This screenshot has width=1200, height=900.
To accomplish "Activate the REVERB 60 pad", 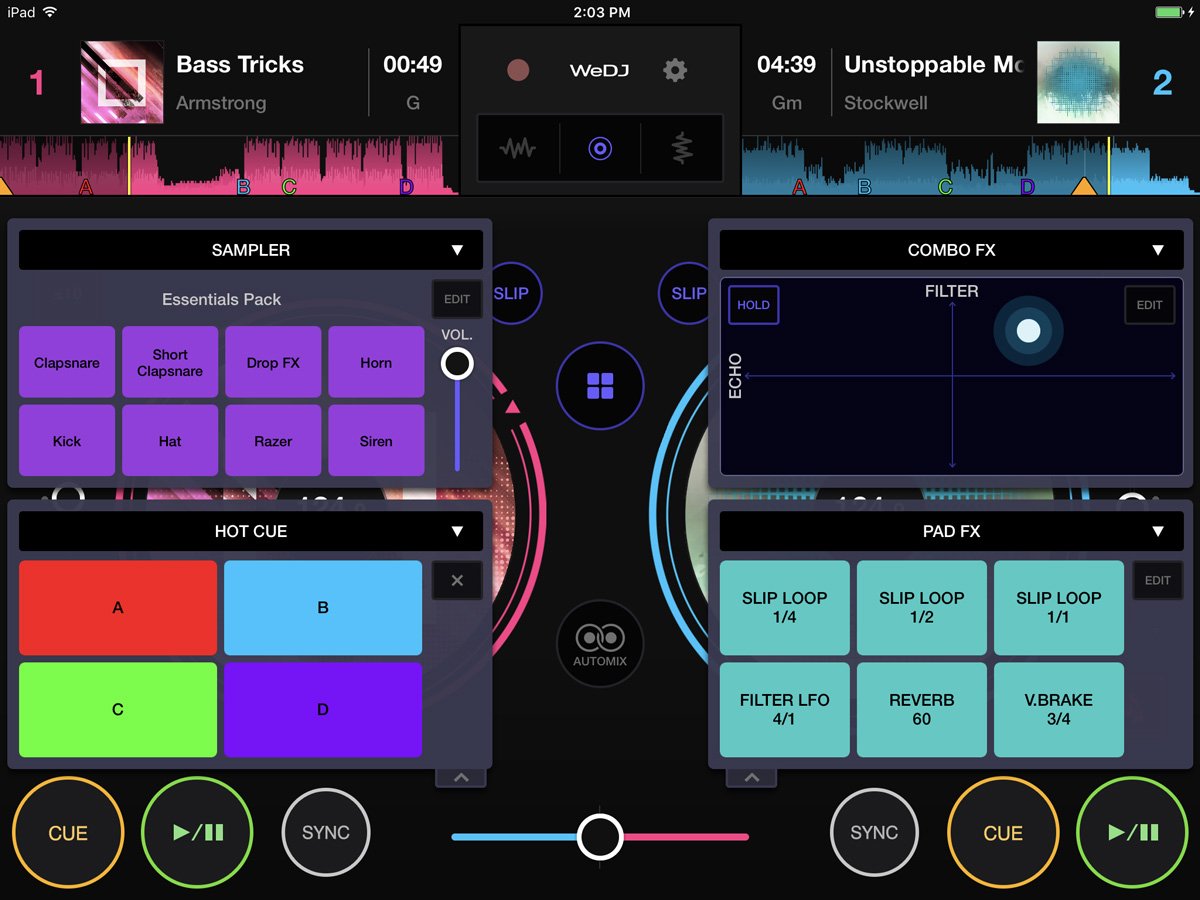I will click(x=921, y=709).
